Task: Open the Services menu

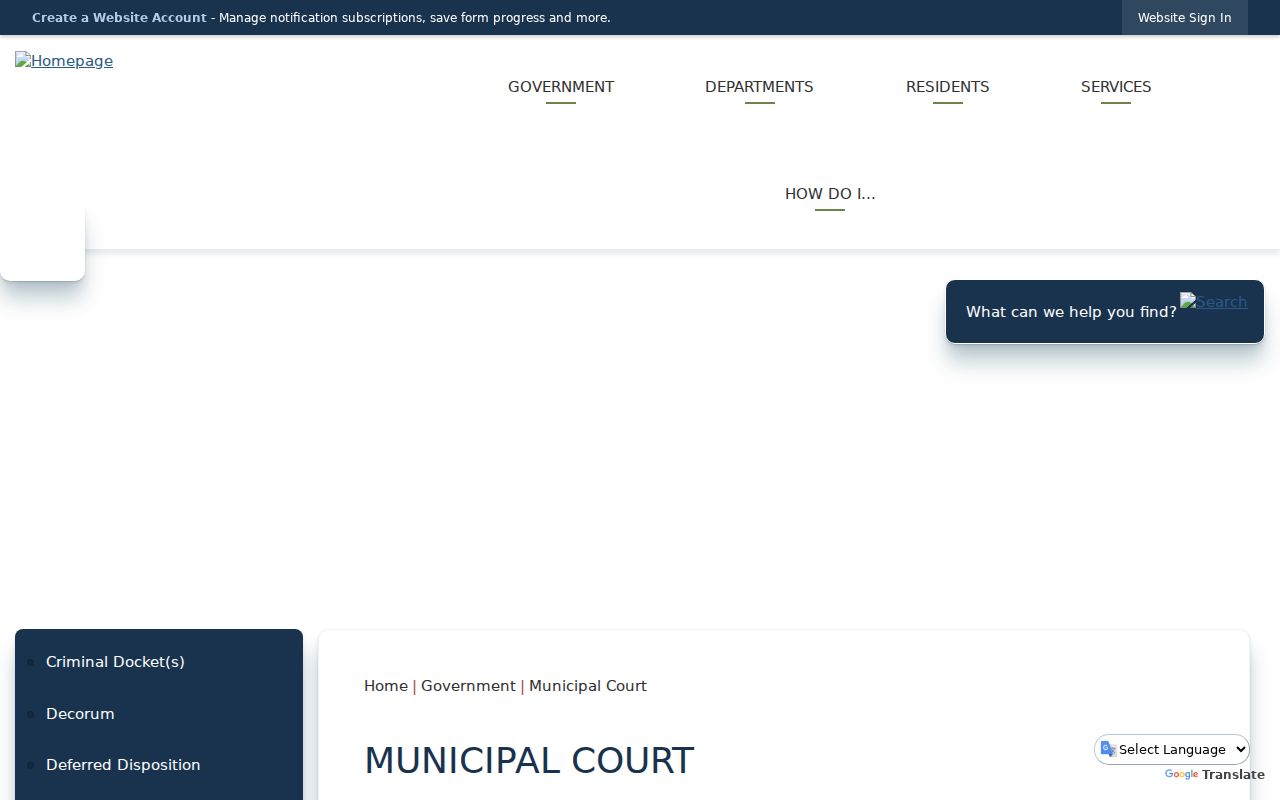Action: click(1116, 87)
